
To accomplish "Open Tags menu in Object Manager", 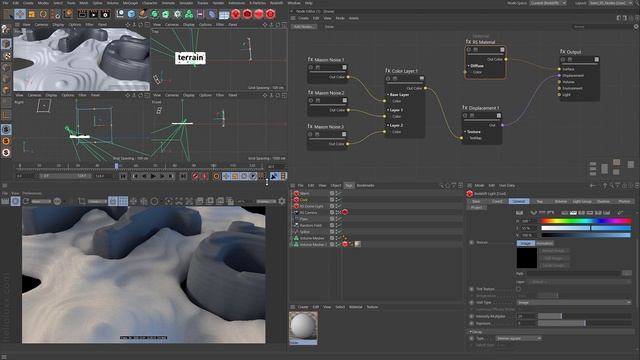I will 349,185.
